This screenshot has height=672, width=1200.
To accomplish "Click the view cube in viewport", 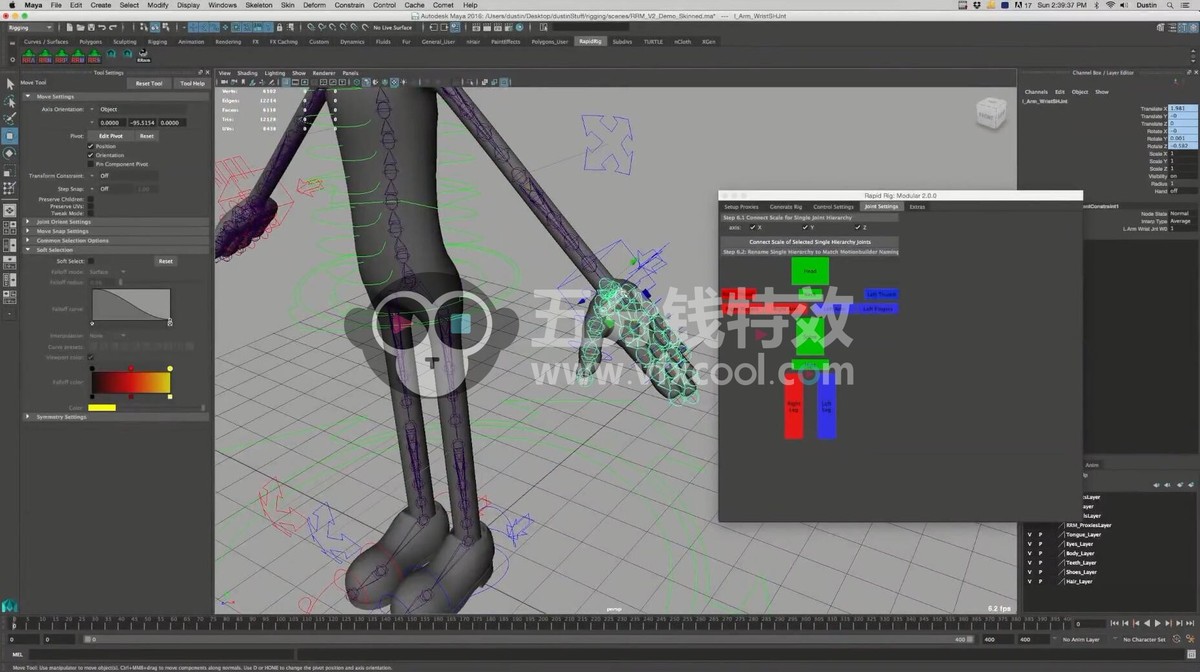I will click(993, 112).
